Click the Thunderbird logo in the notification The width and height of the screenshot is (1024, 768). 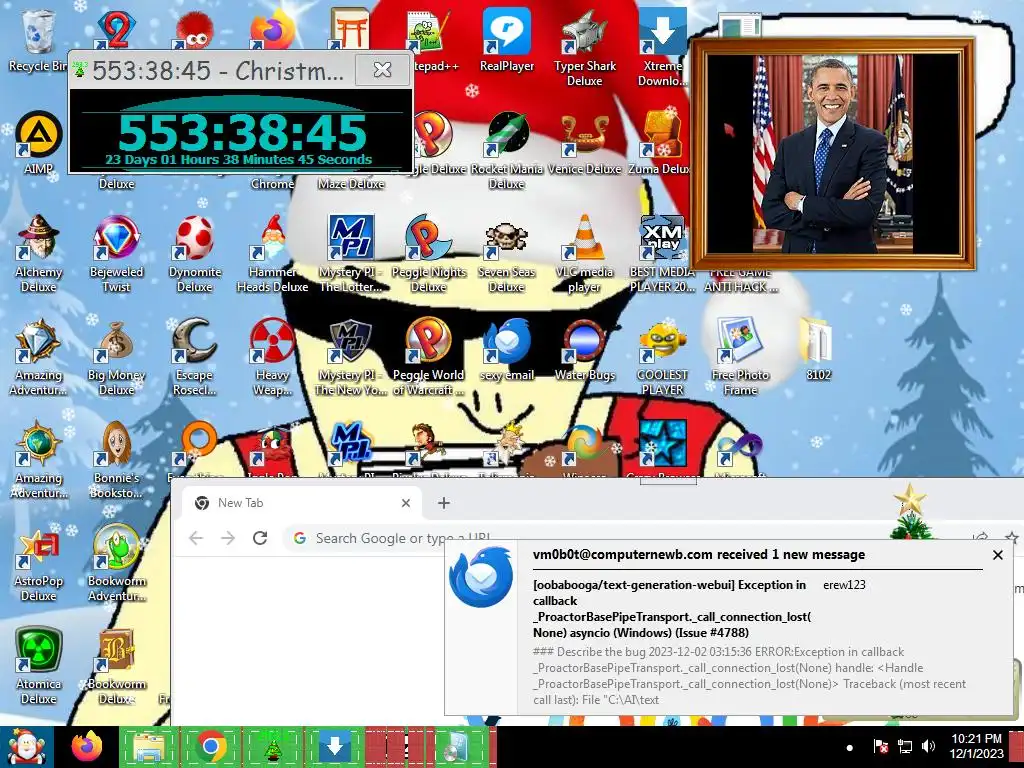click(481, 577)
